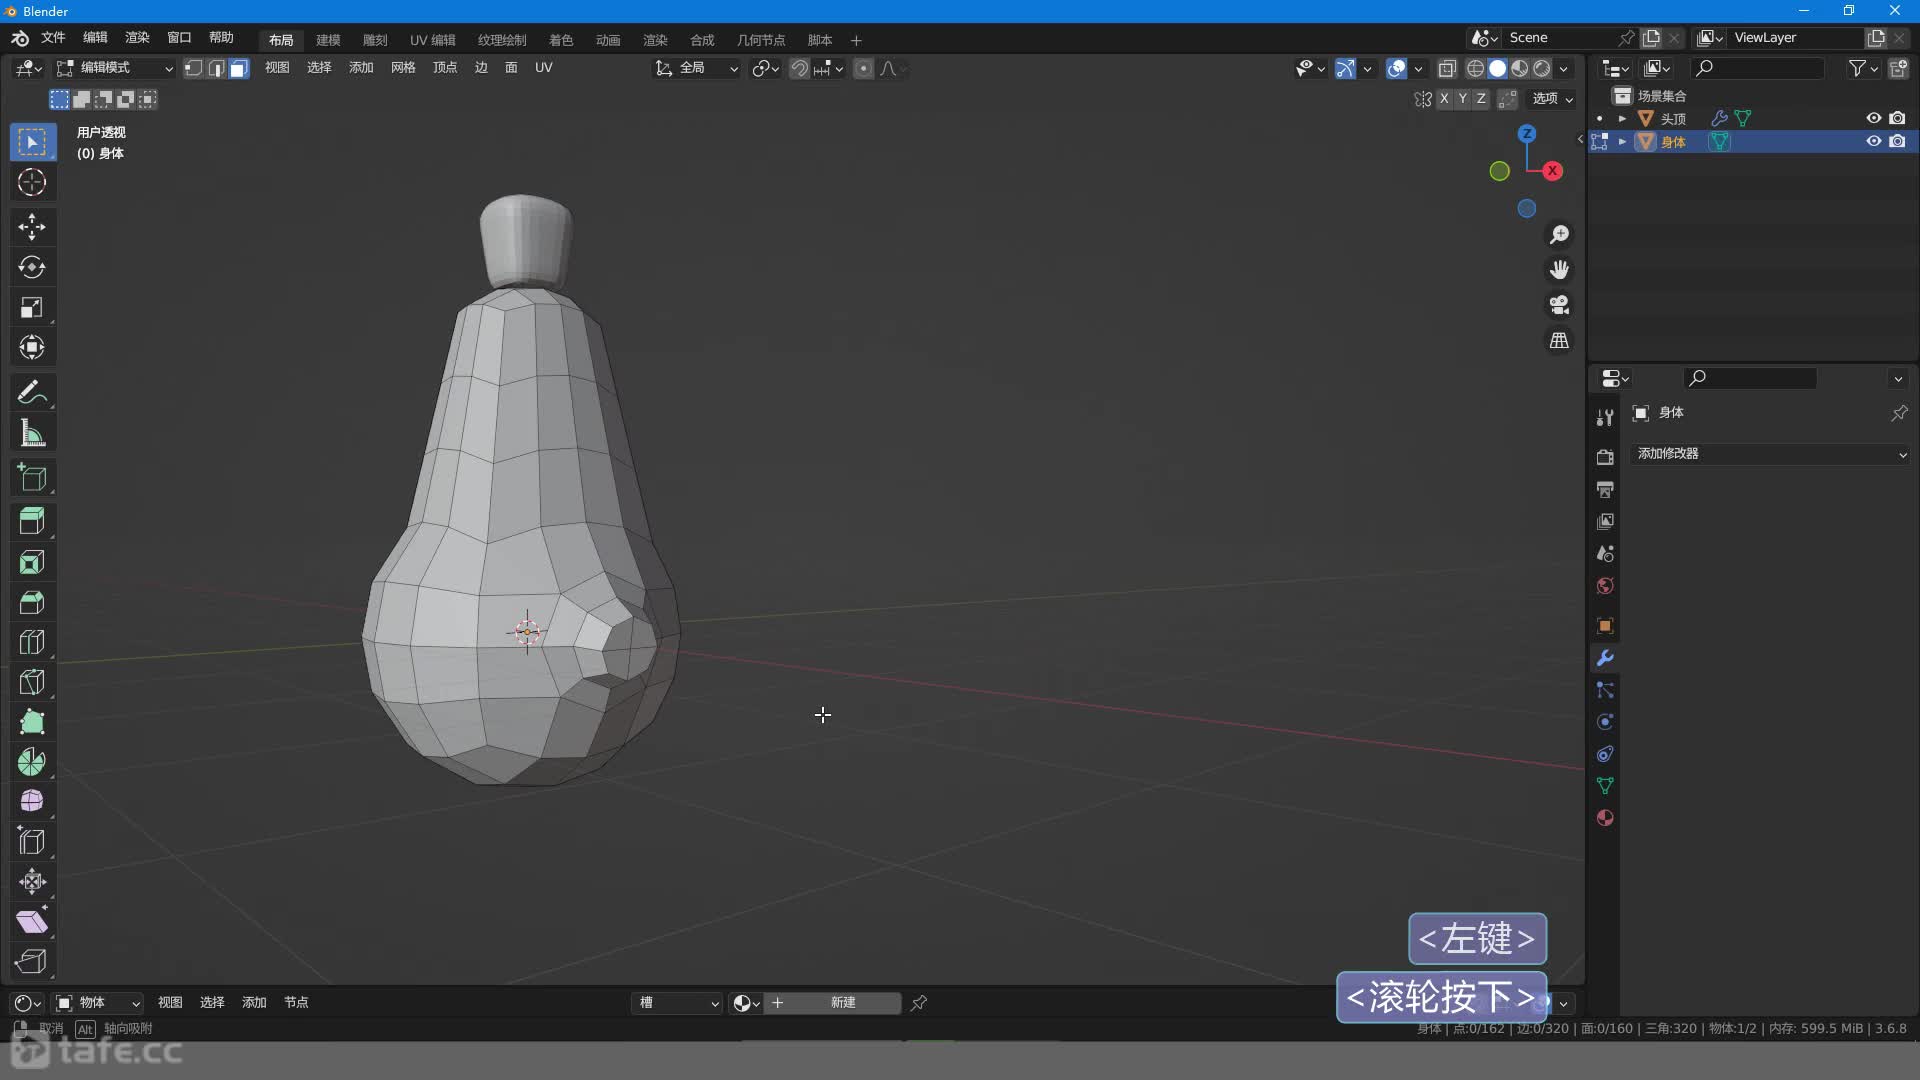Click the pan view hand icon
This screenshot has height=1080, width=1920.
(x=1559, y=270)
